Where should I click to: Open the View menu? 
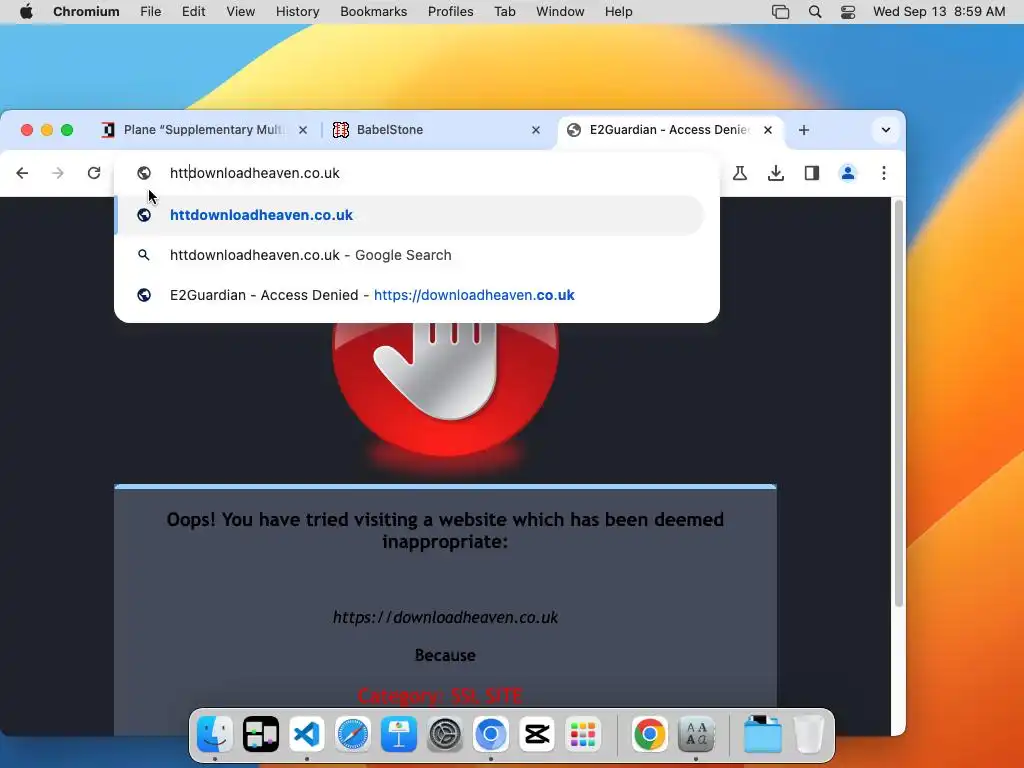click(240, 12)
